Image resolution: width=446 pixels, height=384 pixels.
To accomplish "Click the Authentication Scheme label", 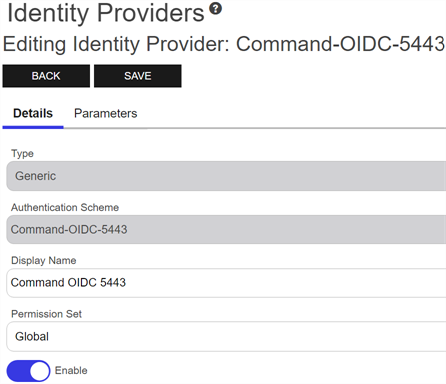I will click(x=65, y=207).
